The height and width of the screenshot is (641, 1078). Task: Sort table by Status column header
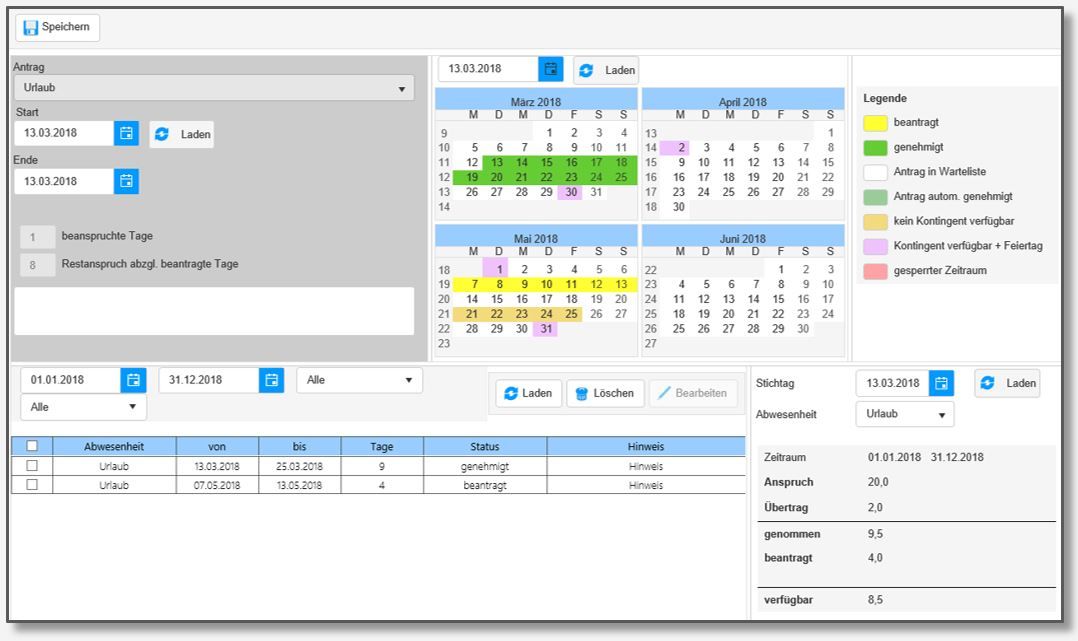(x=485, y=446)
